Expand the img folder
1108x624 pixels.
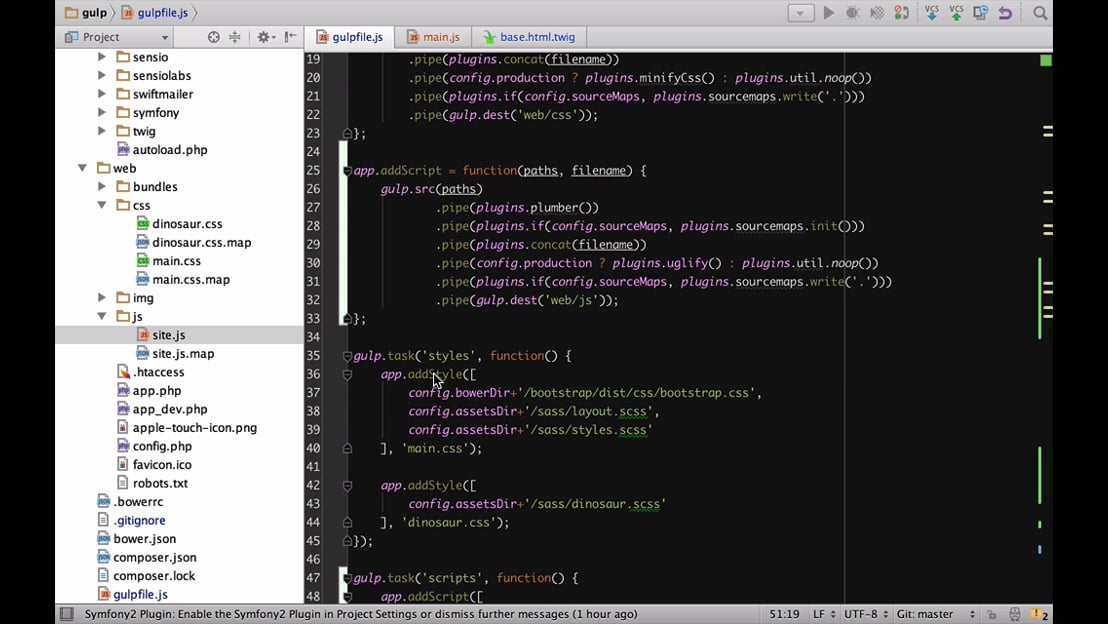coord(102,298)
